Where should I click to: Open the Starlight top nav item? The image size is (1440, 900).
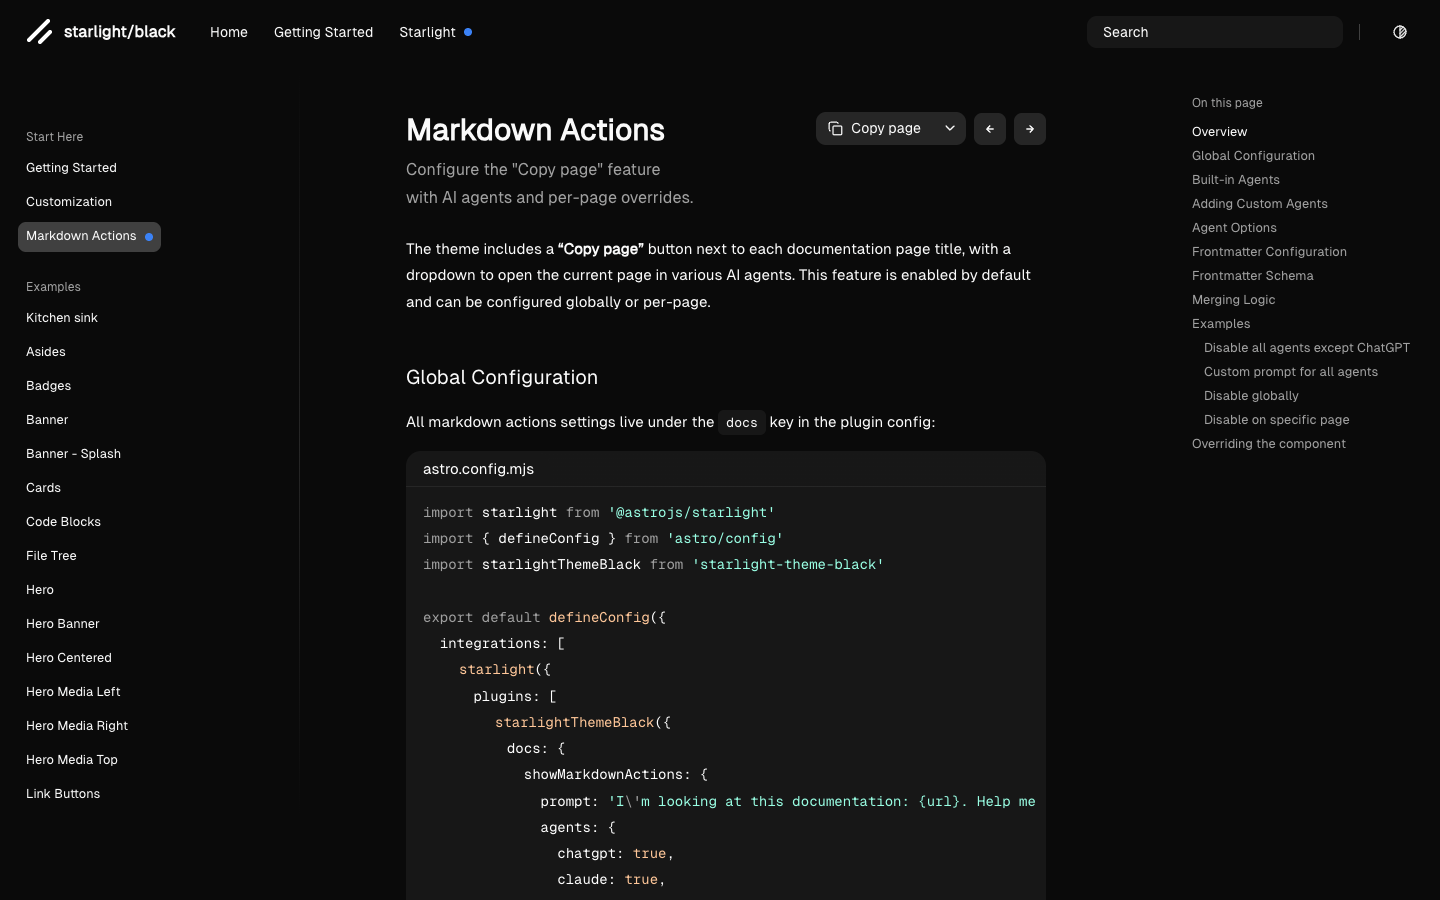click(435, 32)
